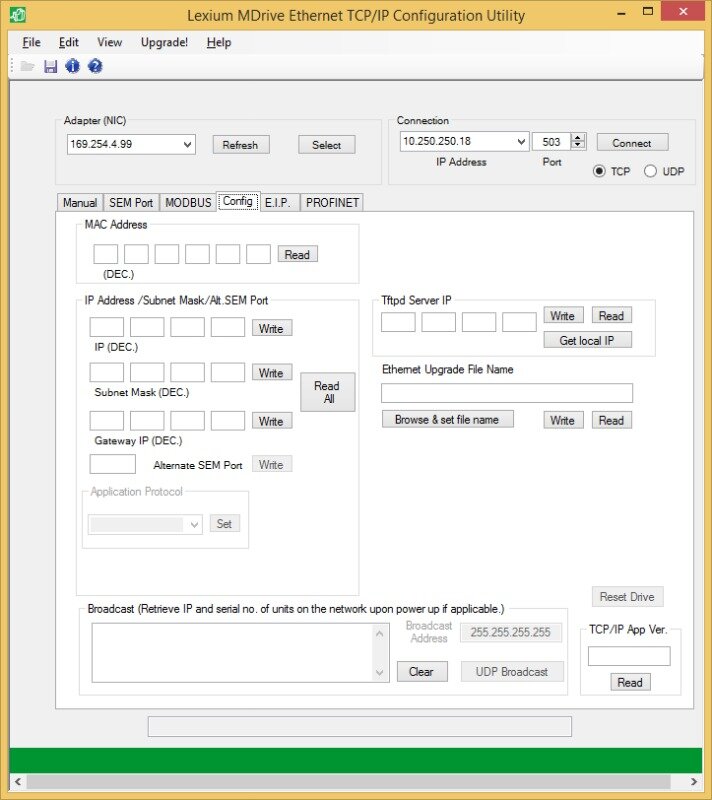Open the Edit menu
Screen dimensions: 712x800
point(68,42)
